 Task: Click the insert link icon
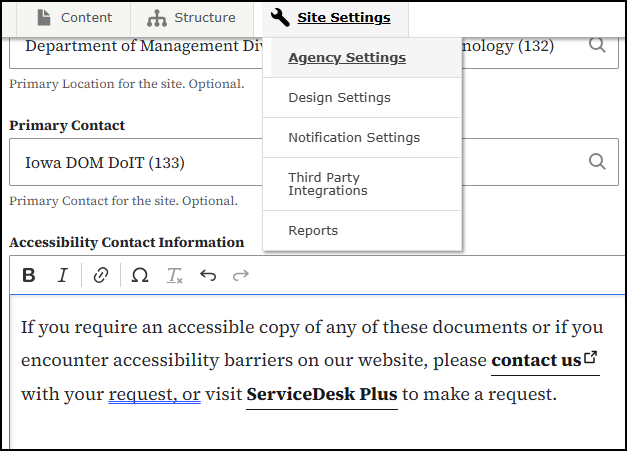[x=100, y=276]
